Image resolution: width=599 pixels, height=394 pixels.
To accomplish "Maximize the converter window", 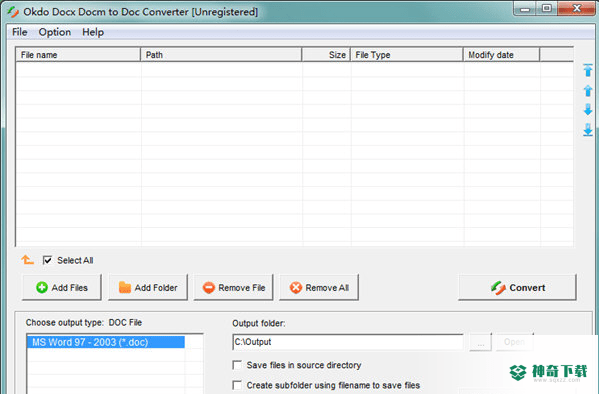I will tap(547, 8).
